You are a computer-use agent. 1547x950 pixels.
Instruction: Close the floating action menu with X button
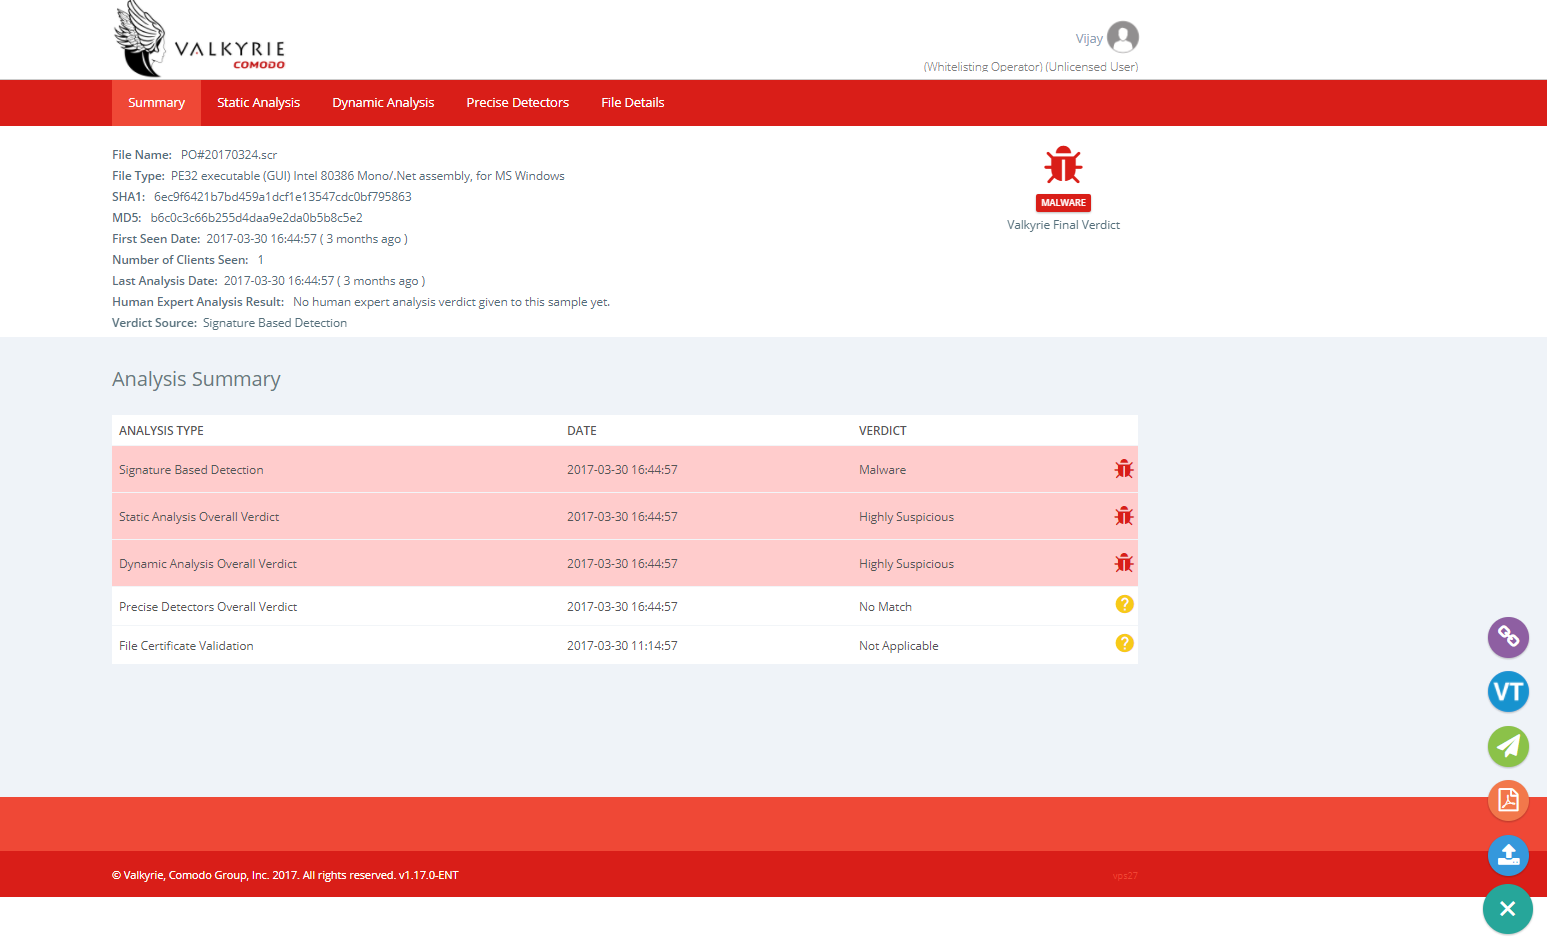pos(1508,909)
